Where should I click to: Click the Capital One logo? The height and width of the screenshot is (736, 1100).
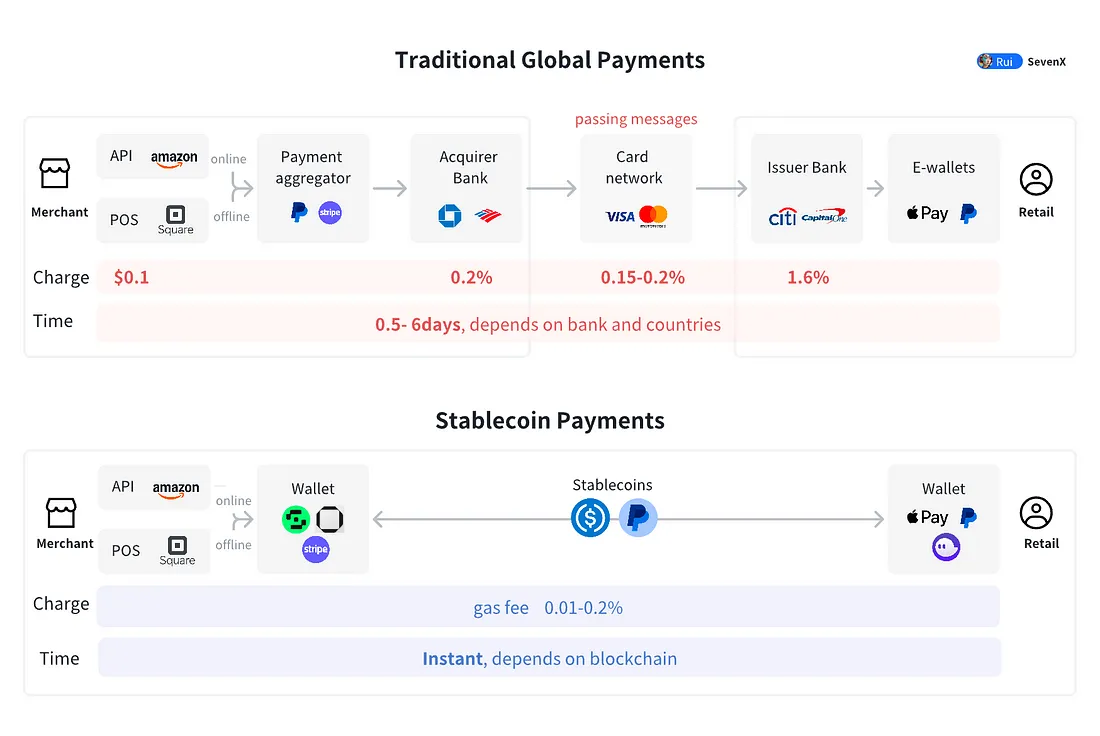[824, 216]
